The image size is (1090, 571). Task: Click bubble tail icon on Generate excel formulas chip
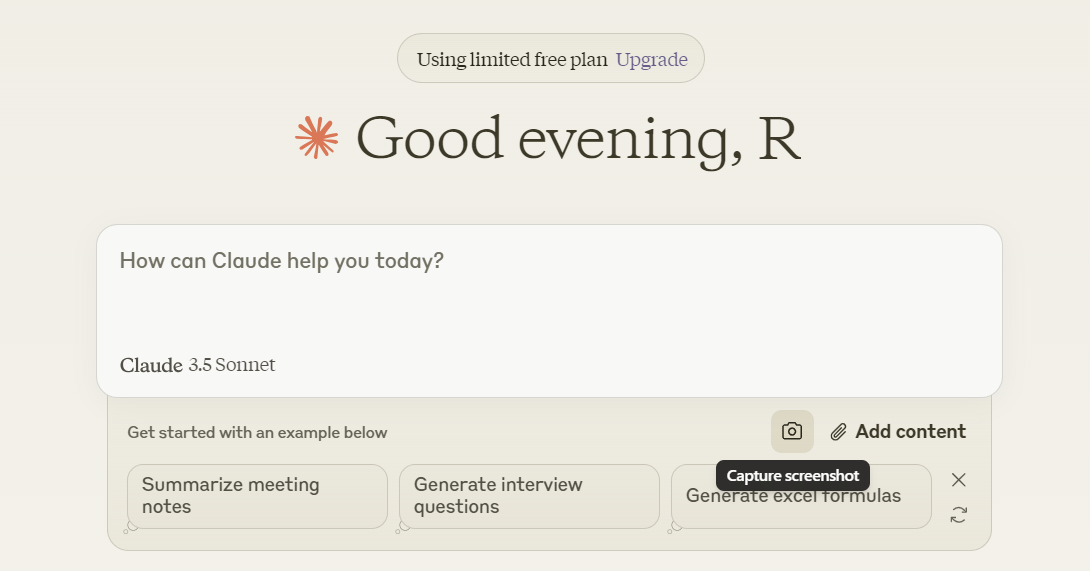coord(675,527)
